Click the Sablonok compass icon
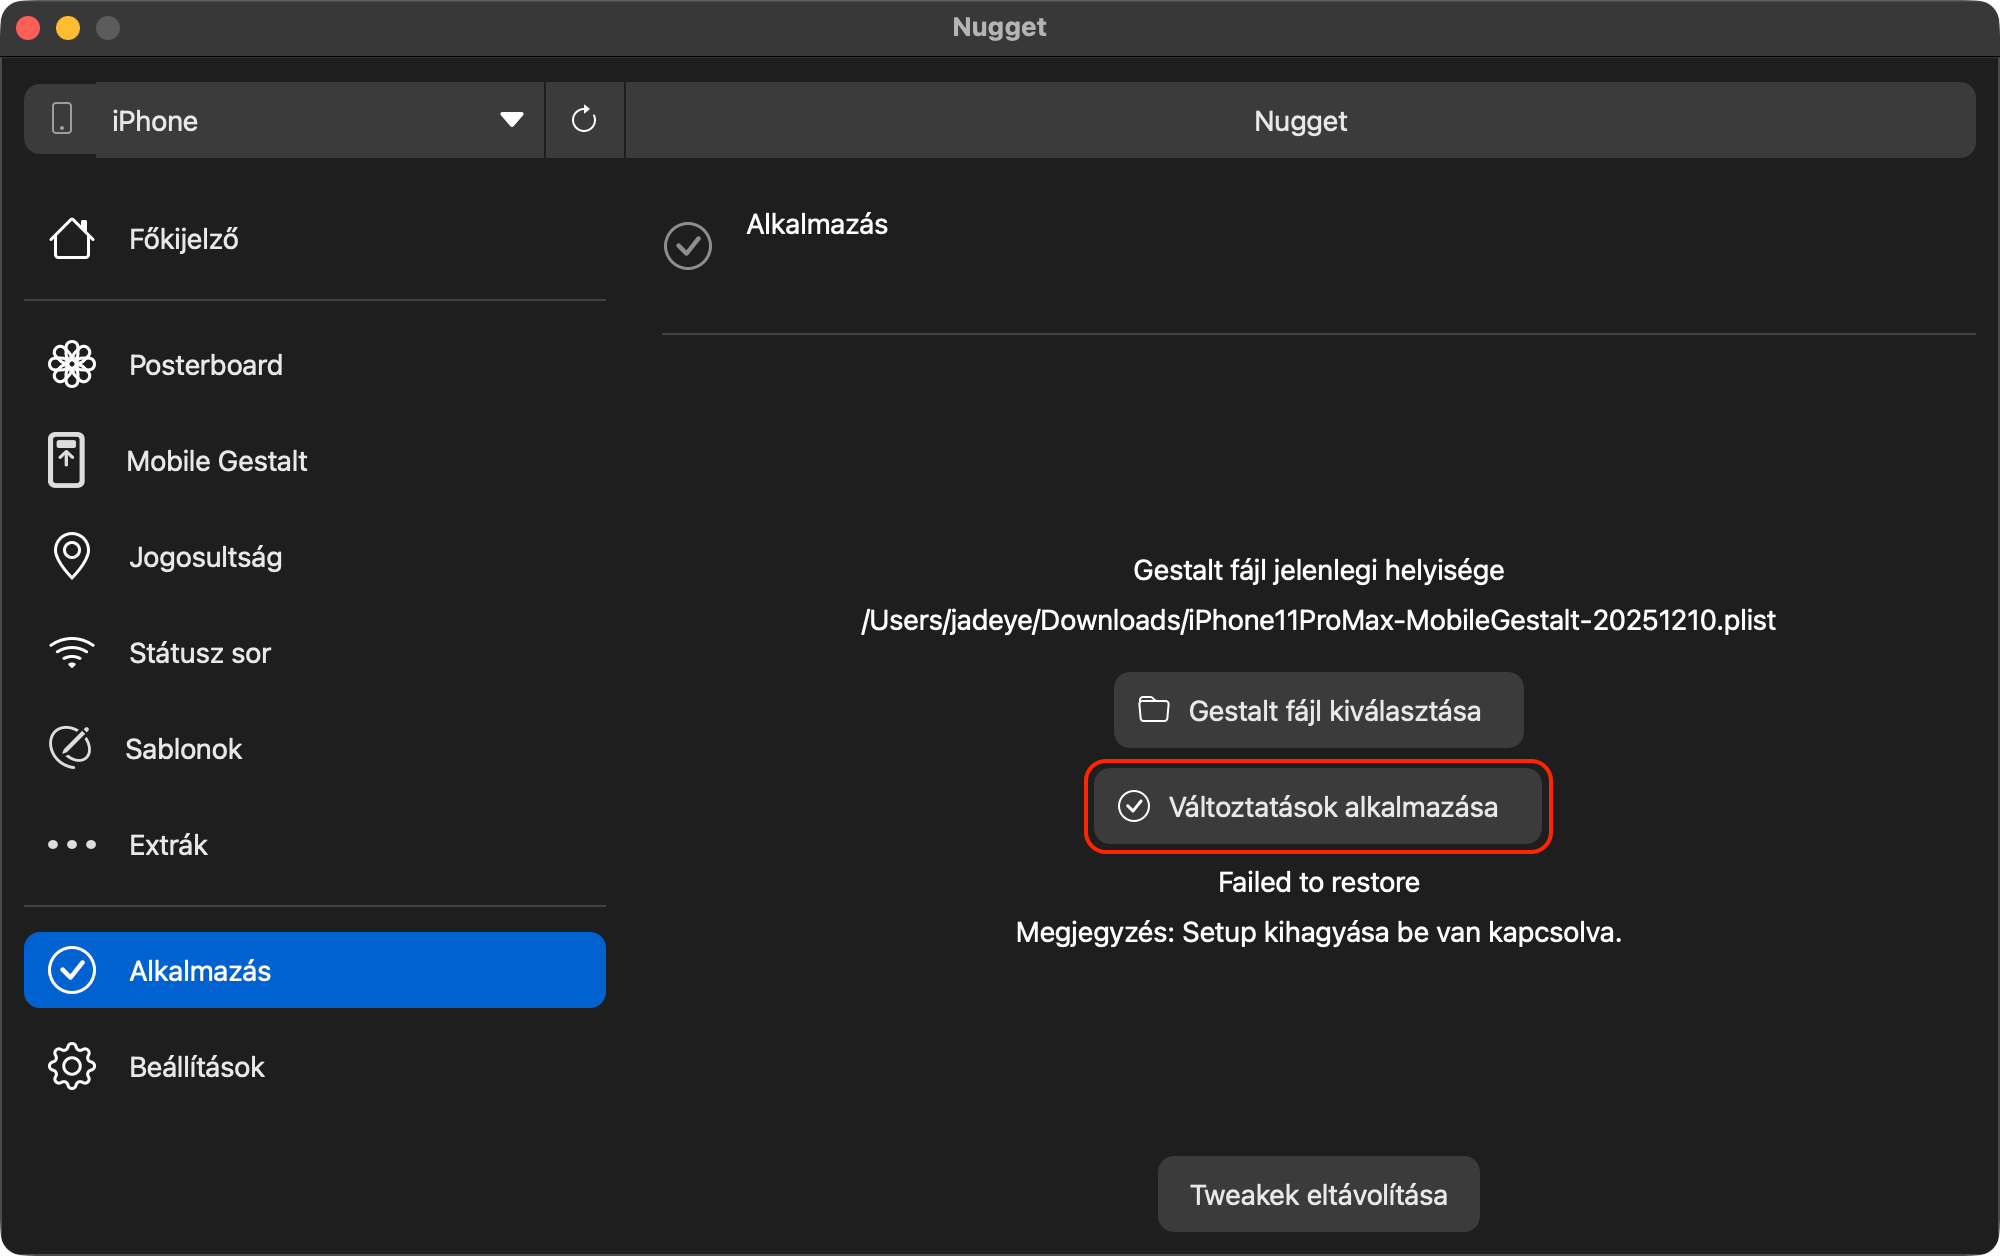 pyautogui.click(x=71, y=748)
